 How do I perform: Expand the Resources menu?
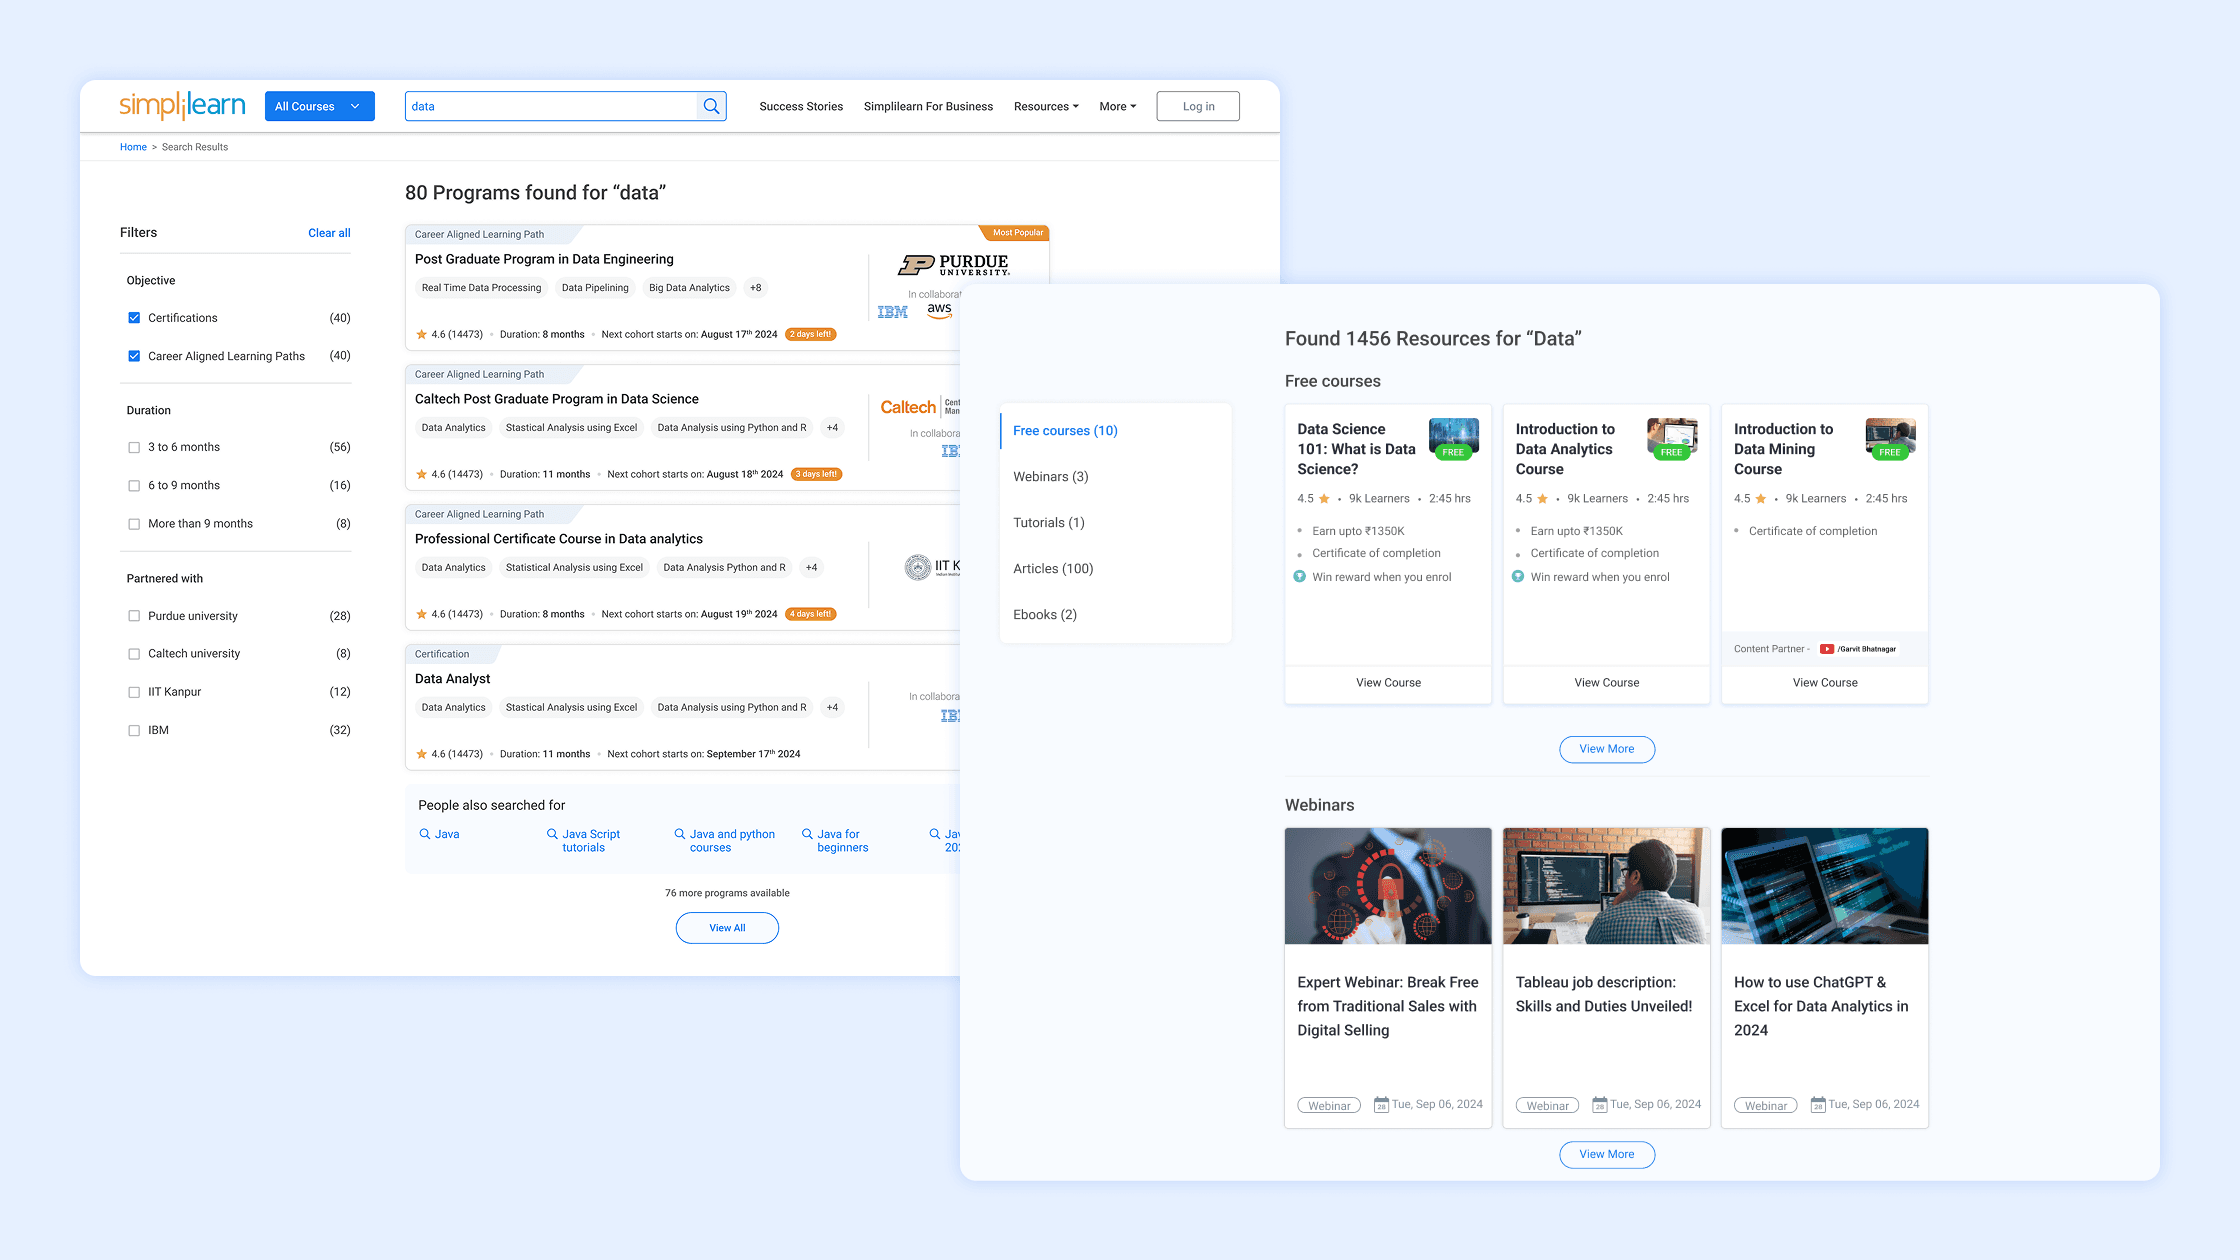[x=1045, y=106]
